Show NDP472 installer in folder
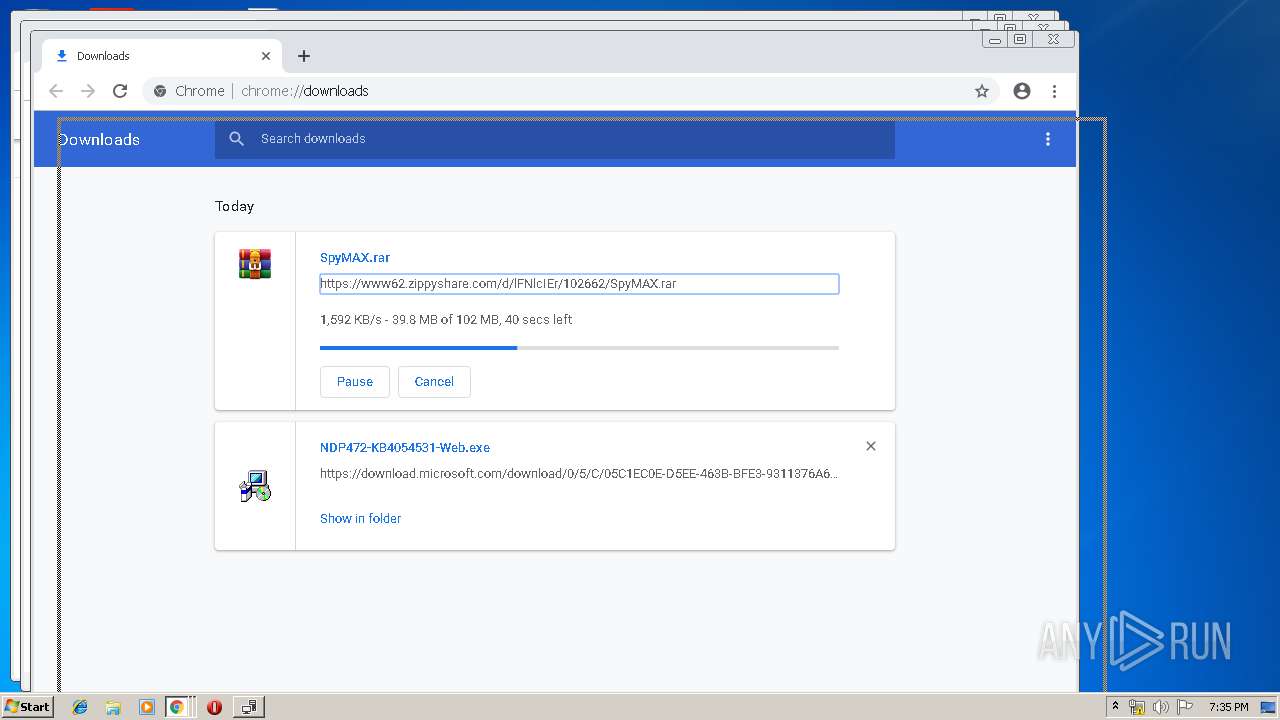The image size is (1280, 720). tap(360, 518)
